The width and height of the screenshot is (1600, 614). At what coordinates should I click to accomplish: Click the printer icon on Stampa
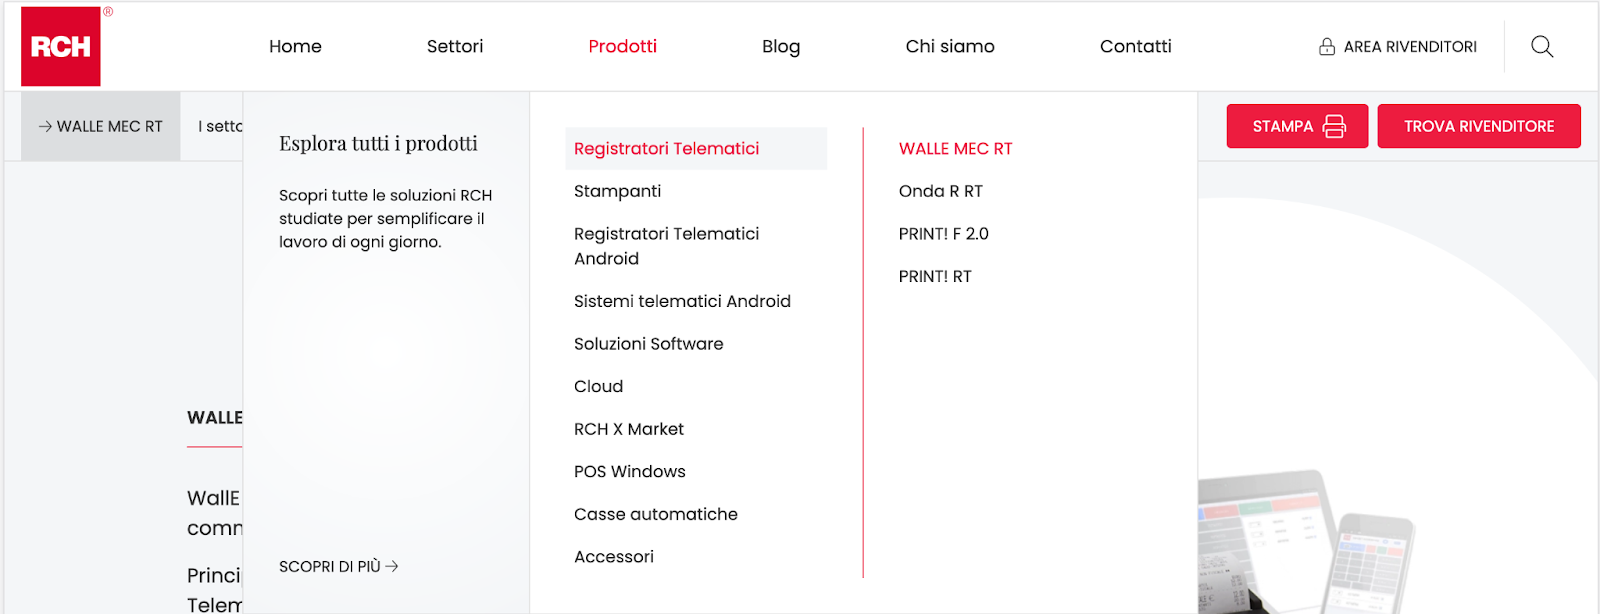click(1334, 126)
